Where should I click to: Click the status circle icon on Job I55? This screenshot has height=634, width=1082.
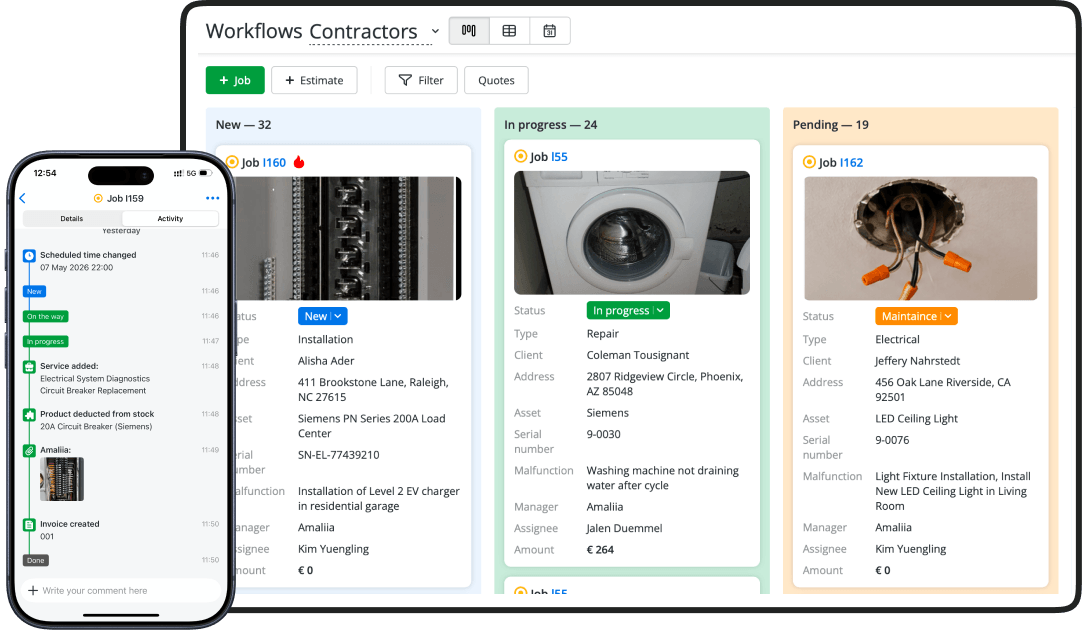coord(521,157)
